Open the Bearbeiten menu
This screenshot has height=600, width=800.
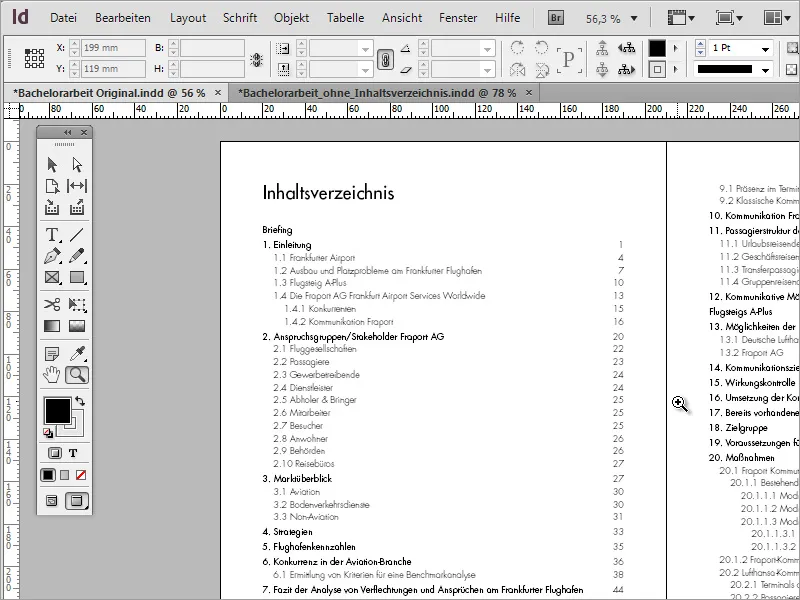pyautogui.click(x=123, y=18)
